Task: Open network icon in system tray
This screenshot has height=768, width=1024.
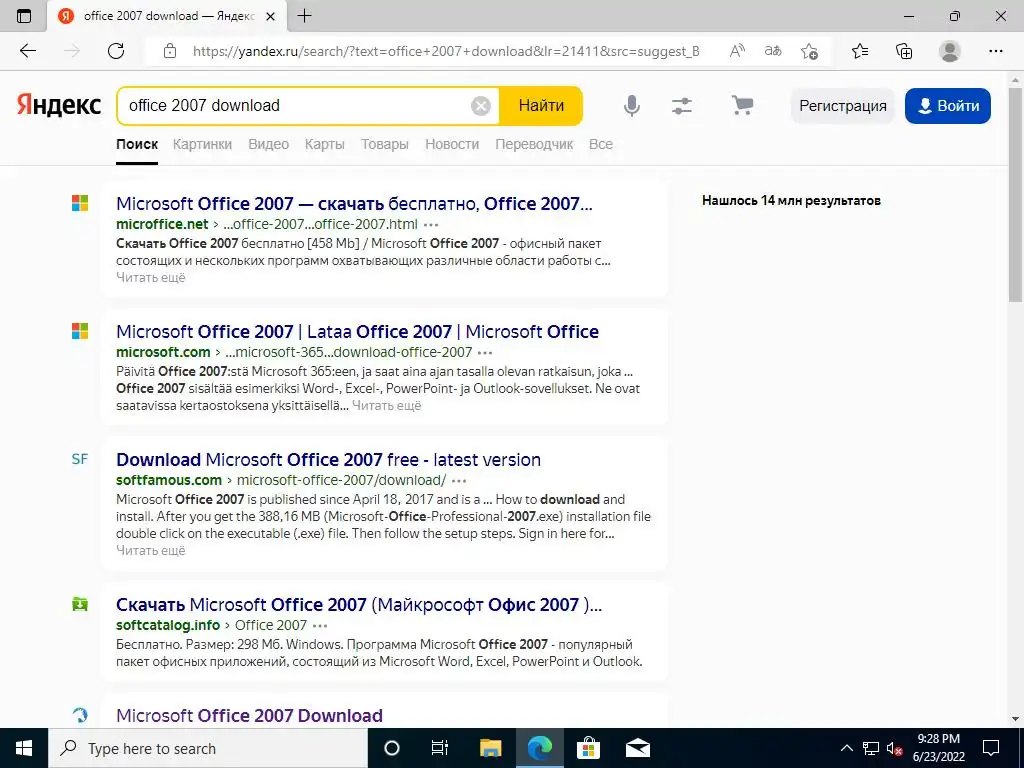Action: (x=871, y=748)
